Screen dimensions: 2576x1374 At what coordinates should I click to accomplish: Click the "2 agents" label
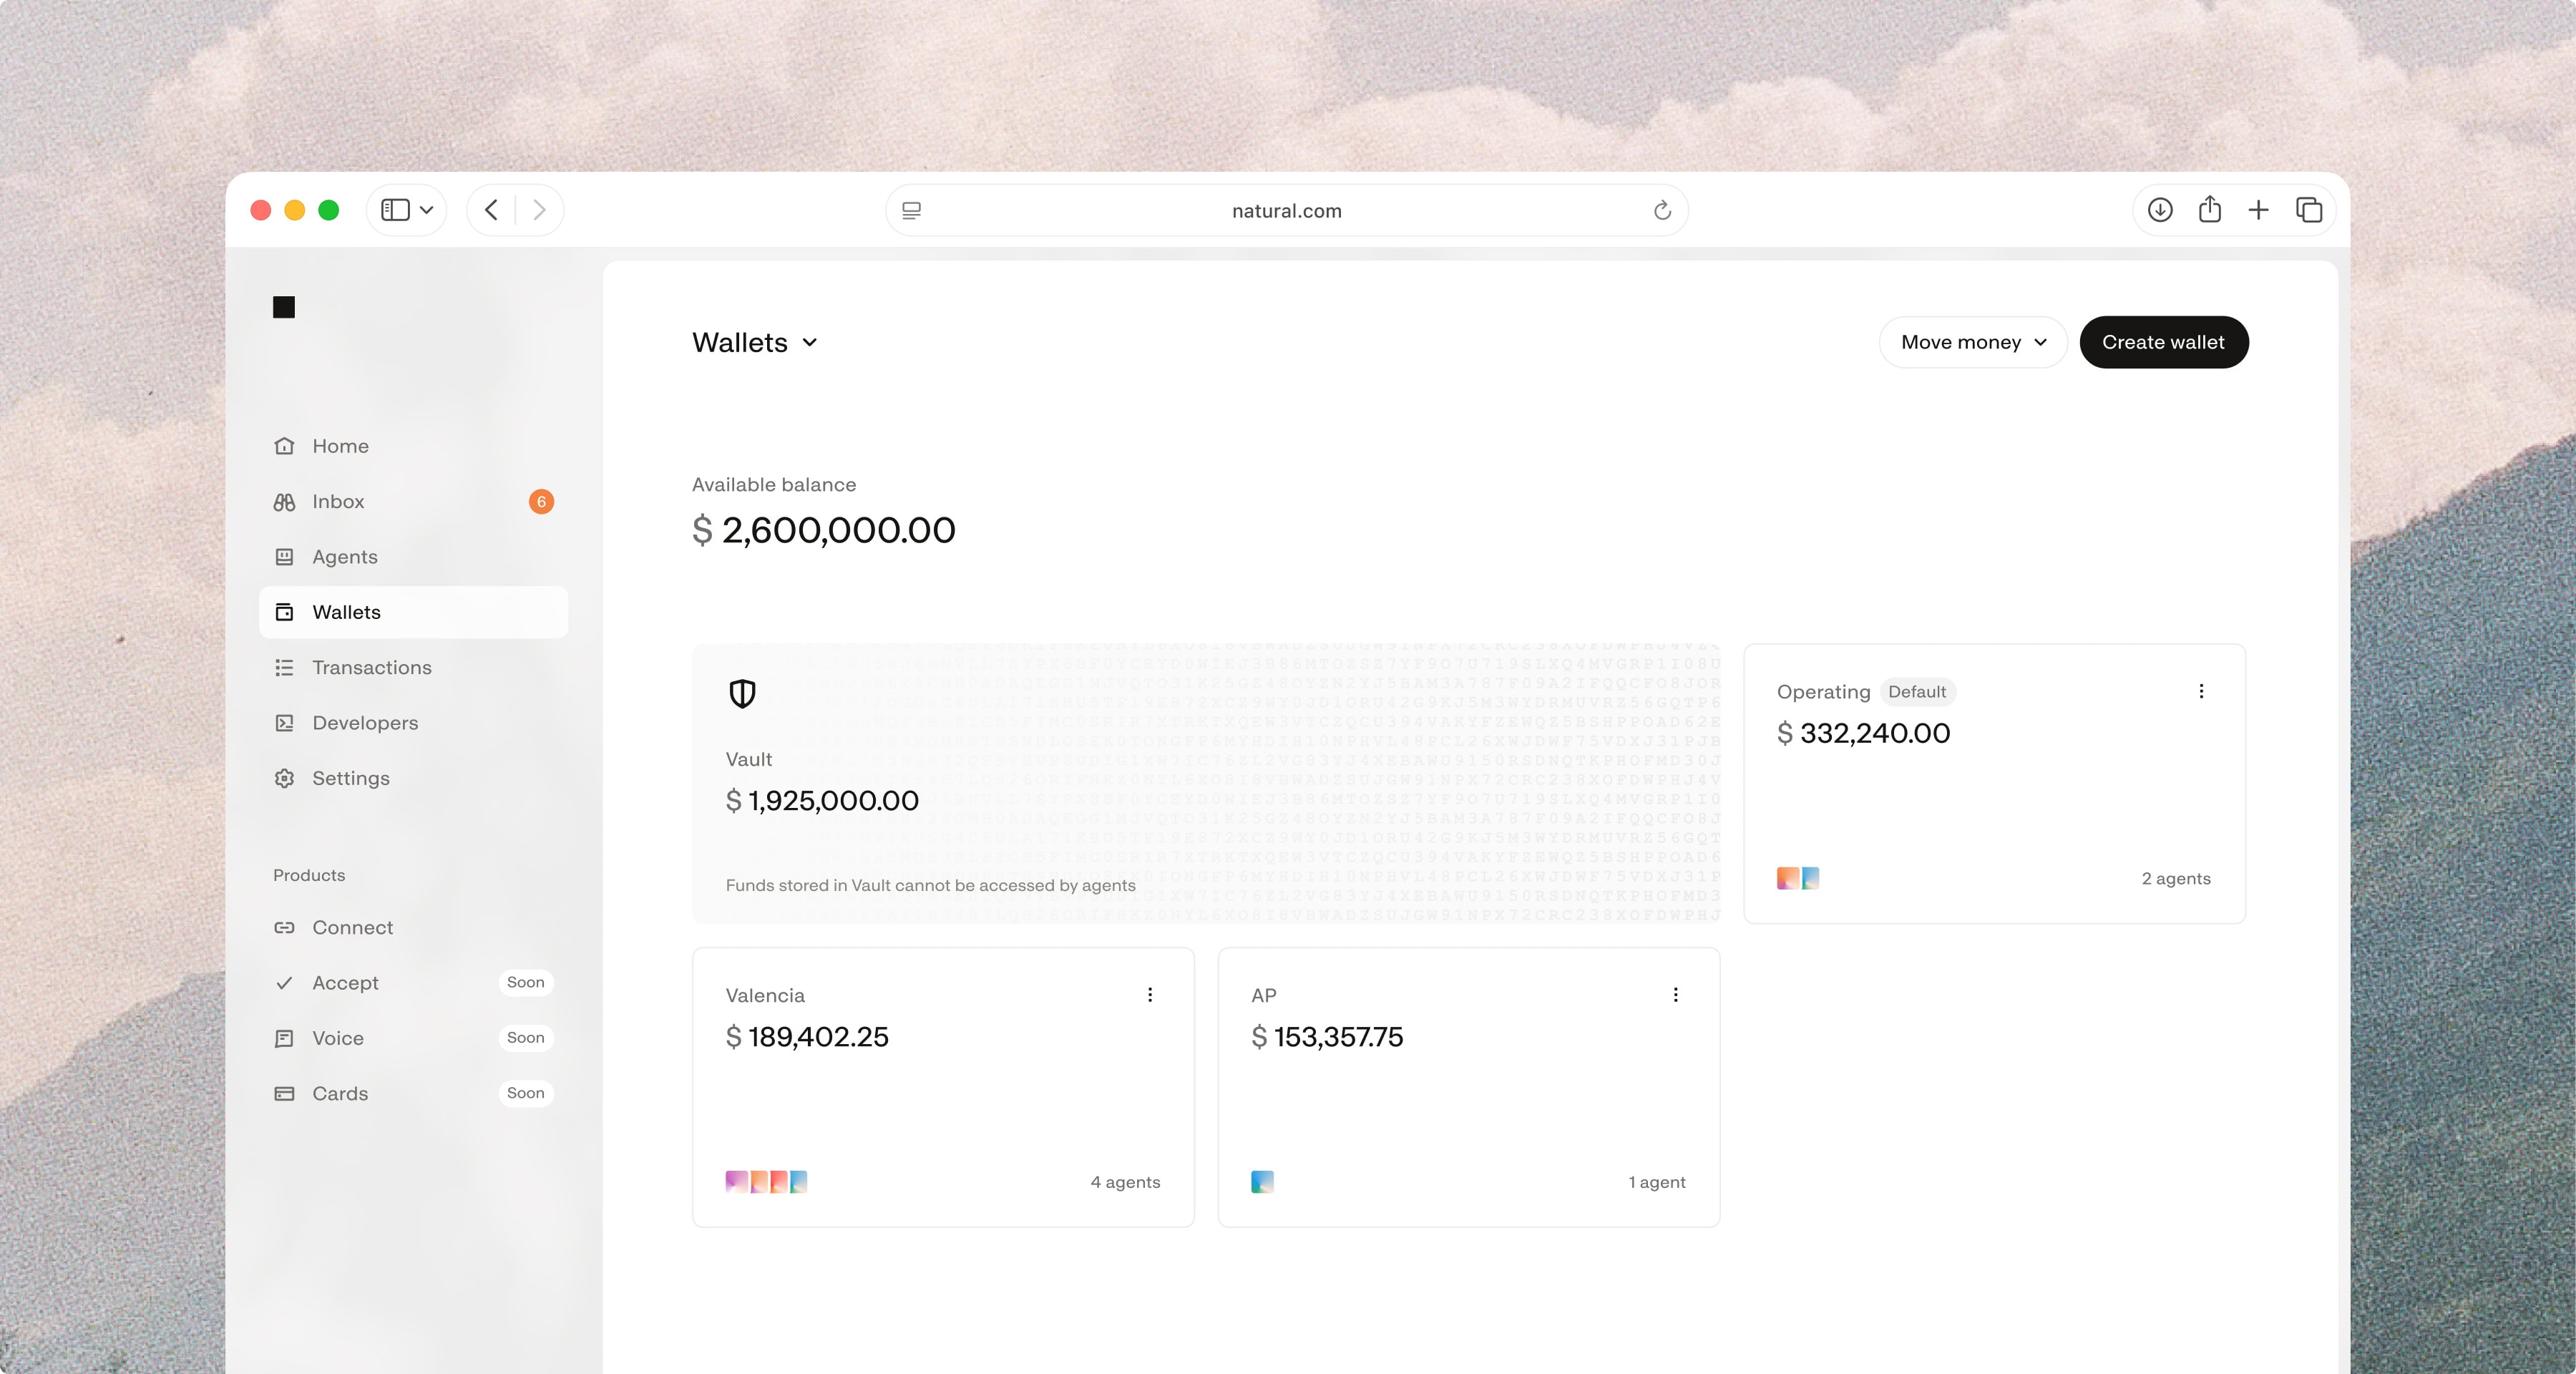coord(2176,879)
